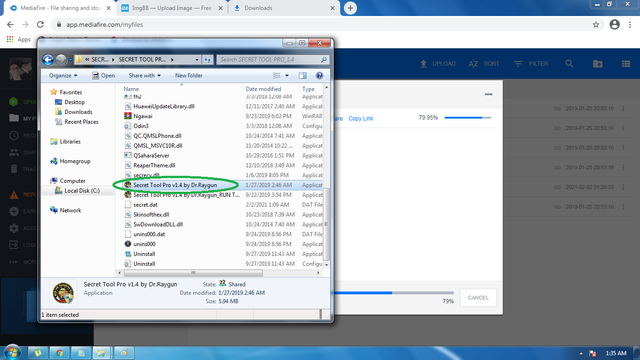Open Chrome from the taskbar
Image resolution: width=640 pixels, height=360 pixels.
tap(60, 353)
